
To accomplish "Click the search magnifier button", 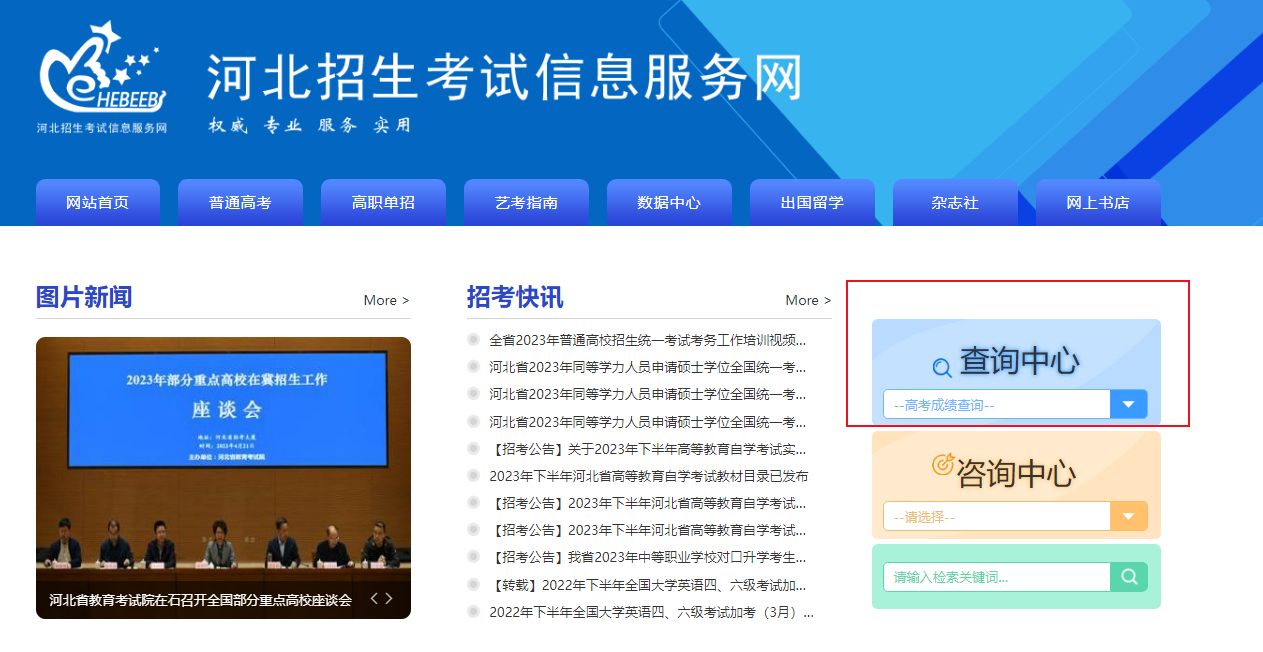I will (1129, 577).
